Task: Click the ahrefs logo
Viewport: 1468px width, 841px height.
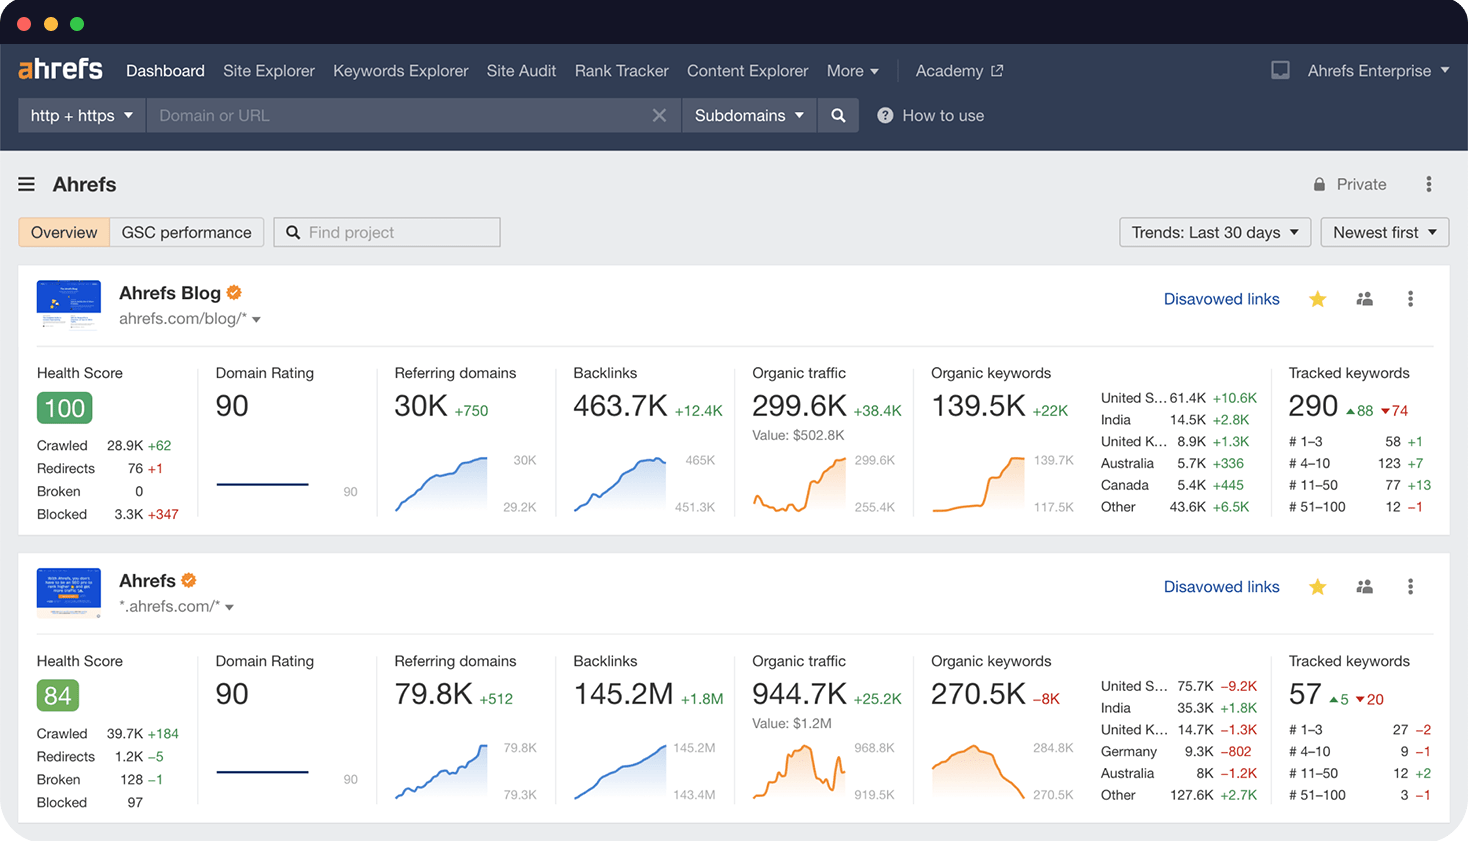Action: [x=60, y=69]
